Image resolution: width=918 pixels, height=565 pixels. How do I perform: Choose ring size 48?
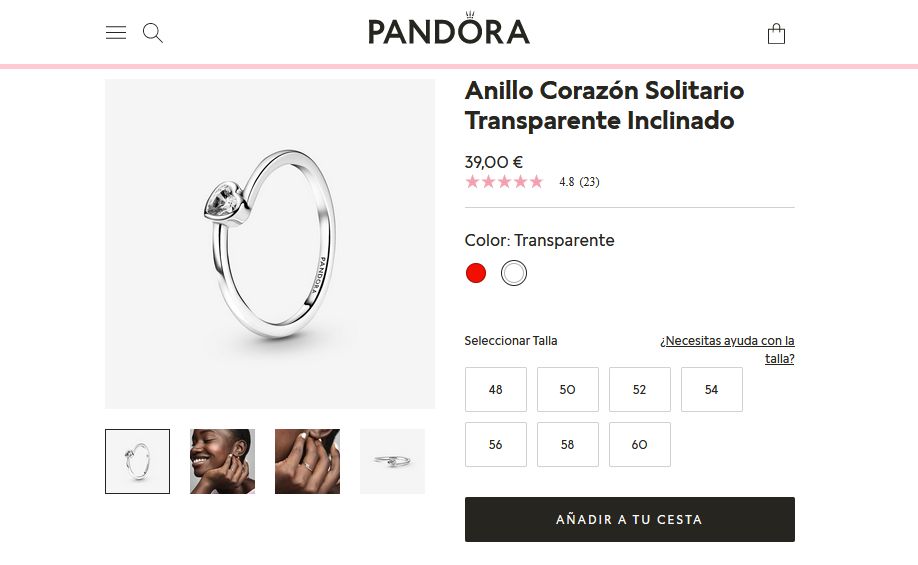496,389
